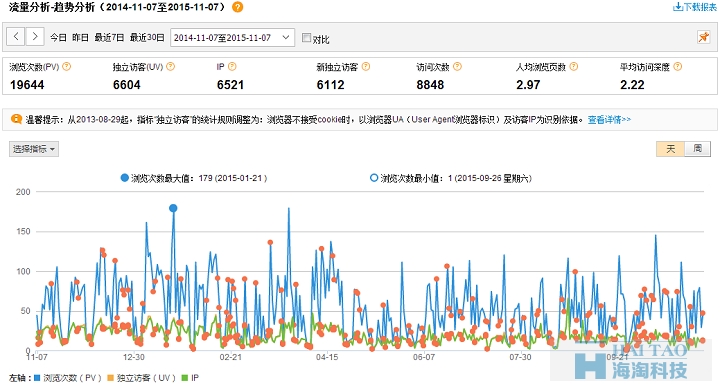The height and width of the screenshot is (385, 720).
Task: Select the 最近30日 quick range
Action: tap(147, 38)
